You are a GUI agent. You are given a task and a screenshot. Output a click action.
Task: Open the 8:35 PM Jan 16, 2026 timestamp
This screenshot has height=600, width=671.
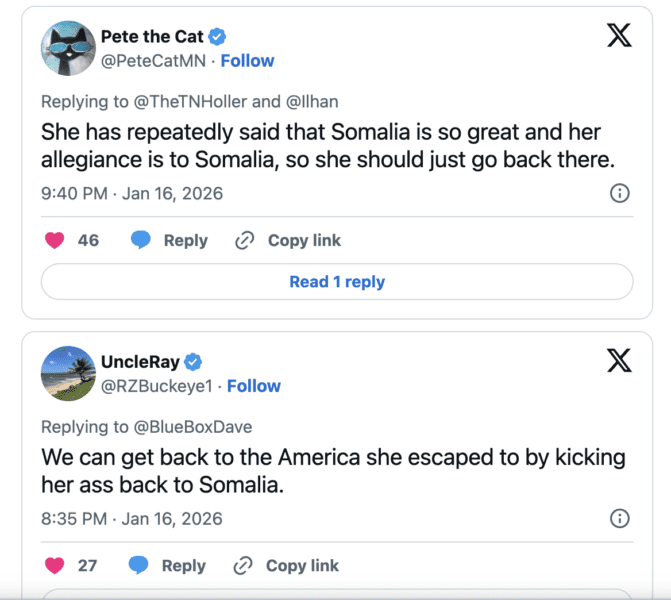tap(132, 518)
